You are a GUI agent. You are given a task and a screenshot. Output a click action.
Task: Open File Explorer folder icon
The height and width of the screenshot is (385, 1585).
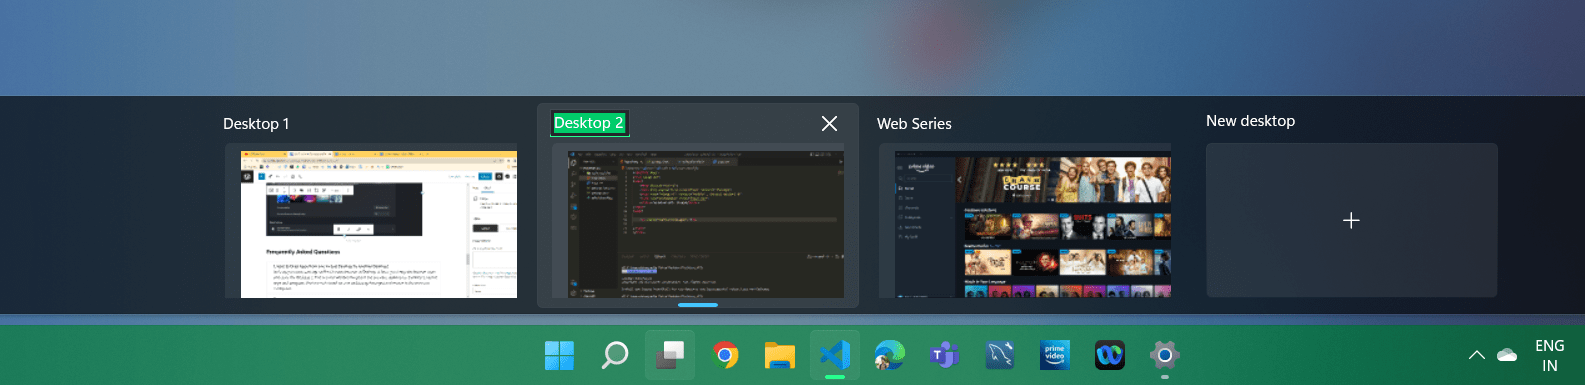(x=780, y=355)
